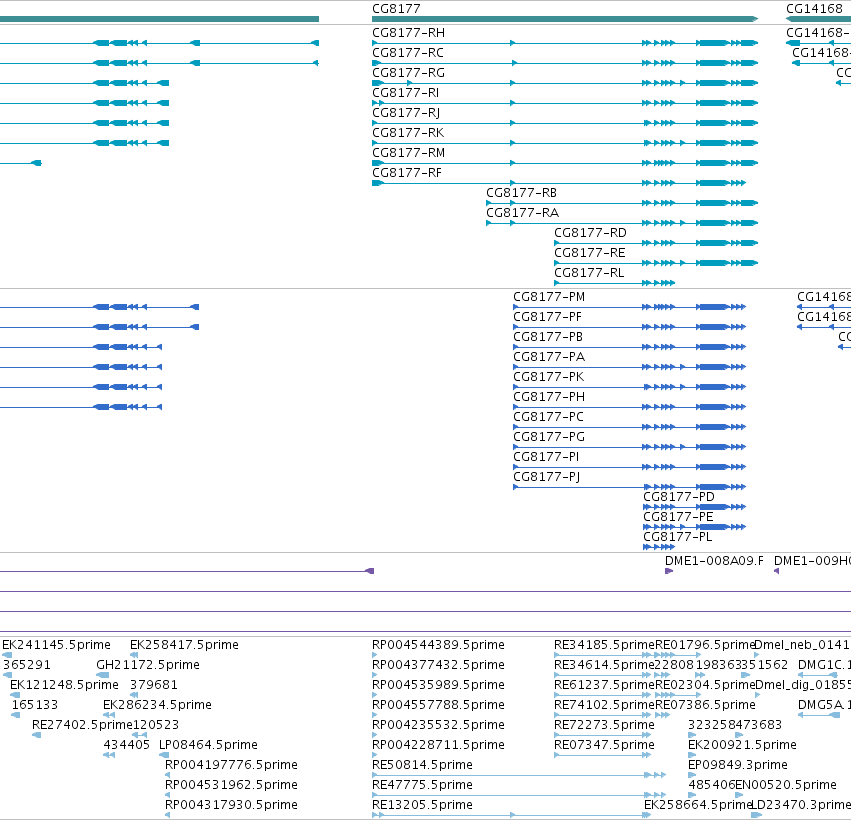Select transcript CG8177-RG
This screenshot has width=851, height=820.
pos(409,73)
